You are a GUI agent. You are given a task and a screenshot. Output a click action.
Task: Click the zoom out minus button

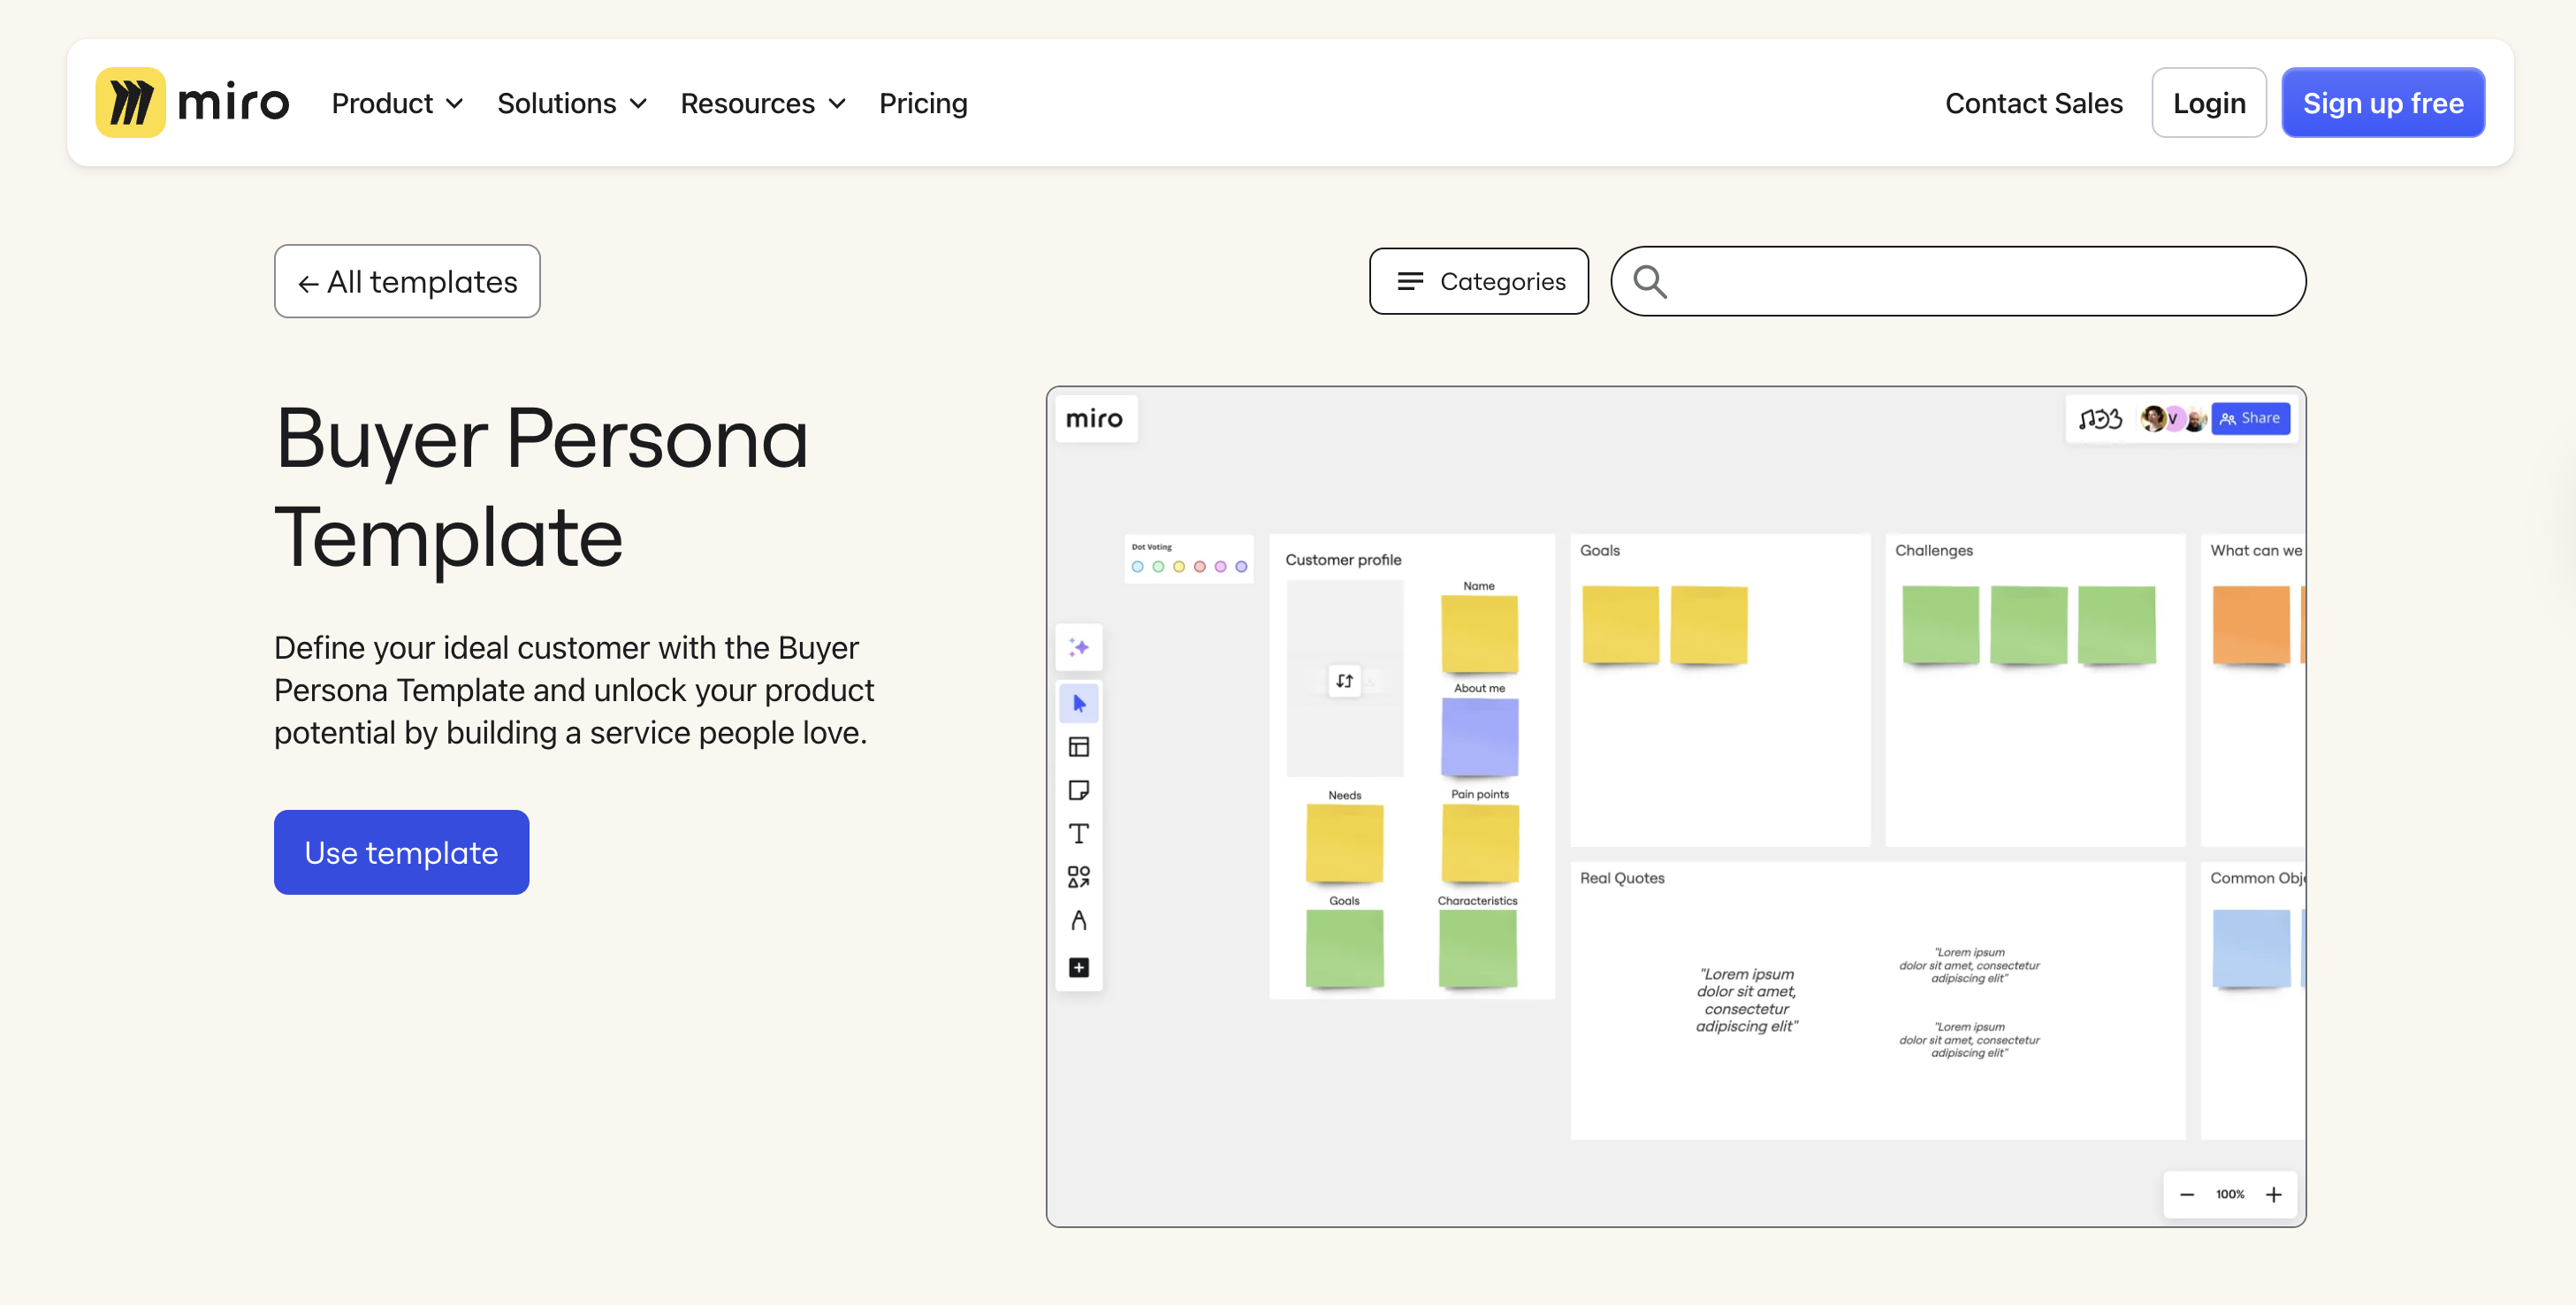click(x=2187, y=1195)
